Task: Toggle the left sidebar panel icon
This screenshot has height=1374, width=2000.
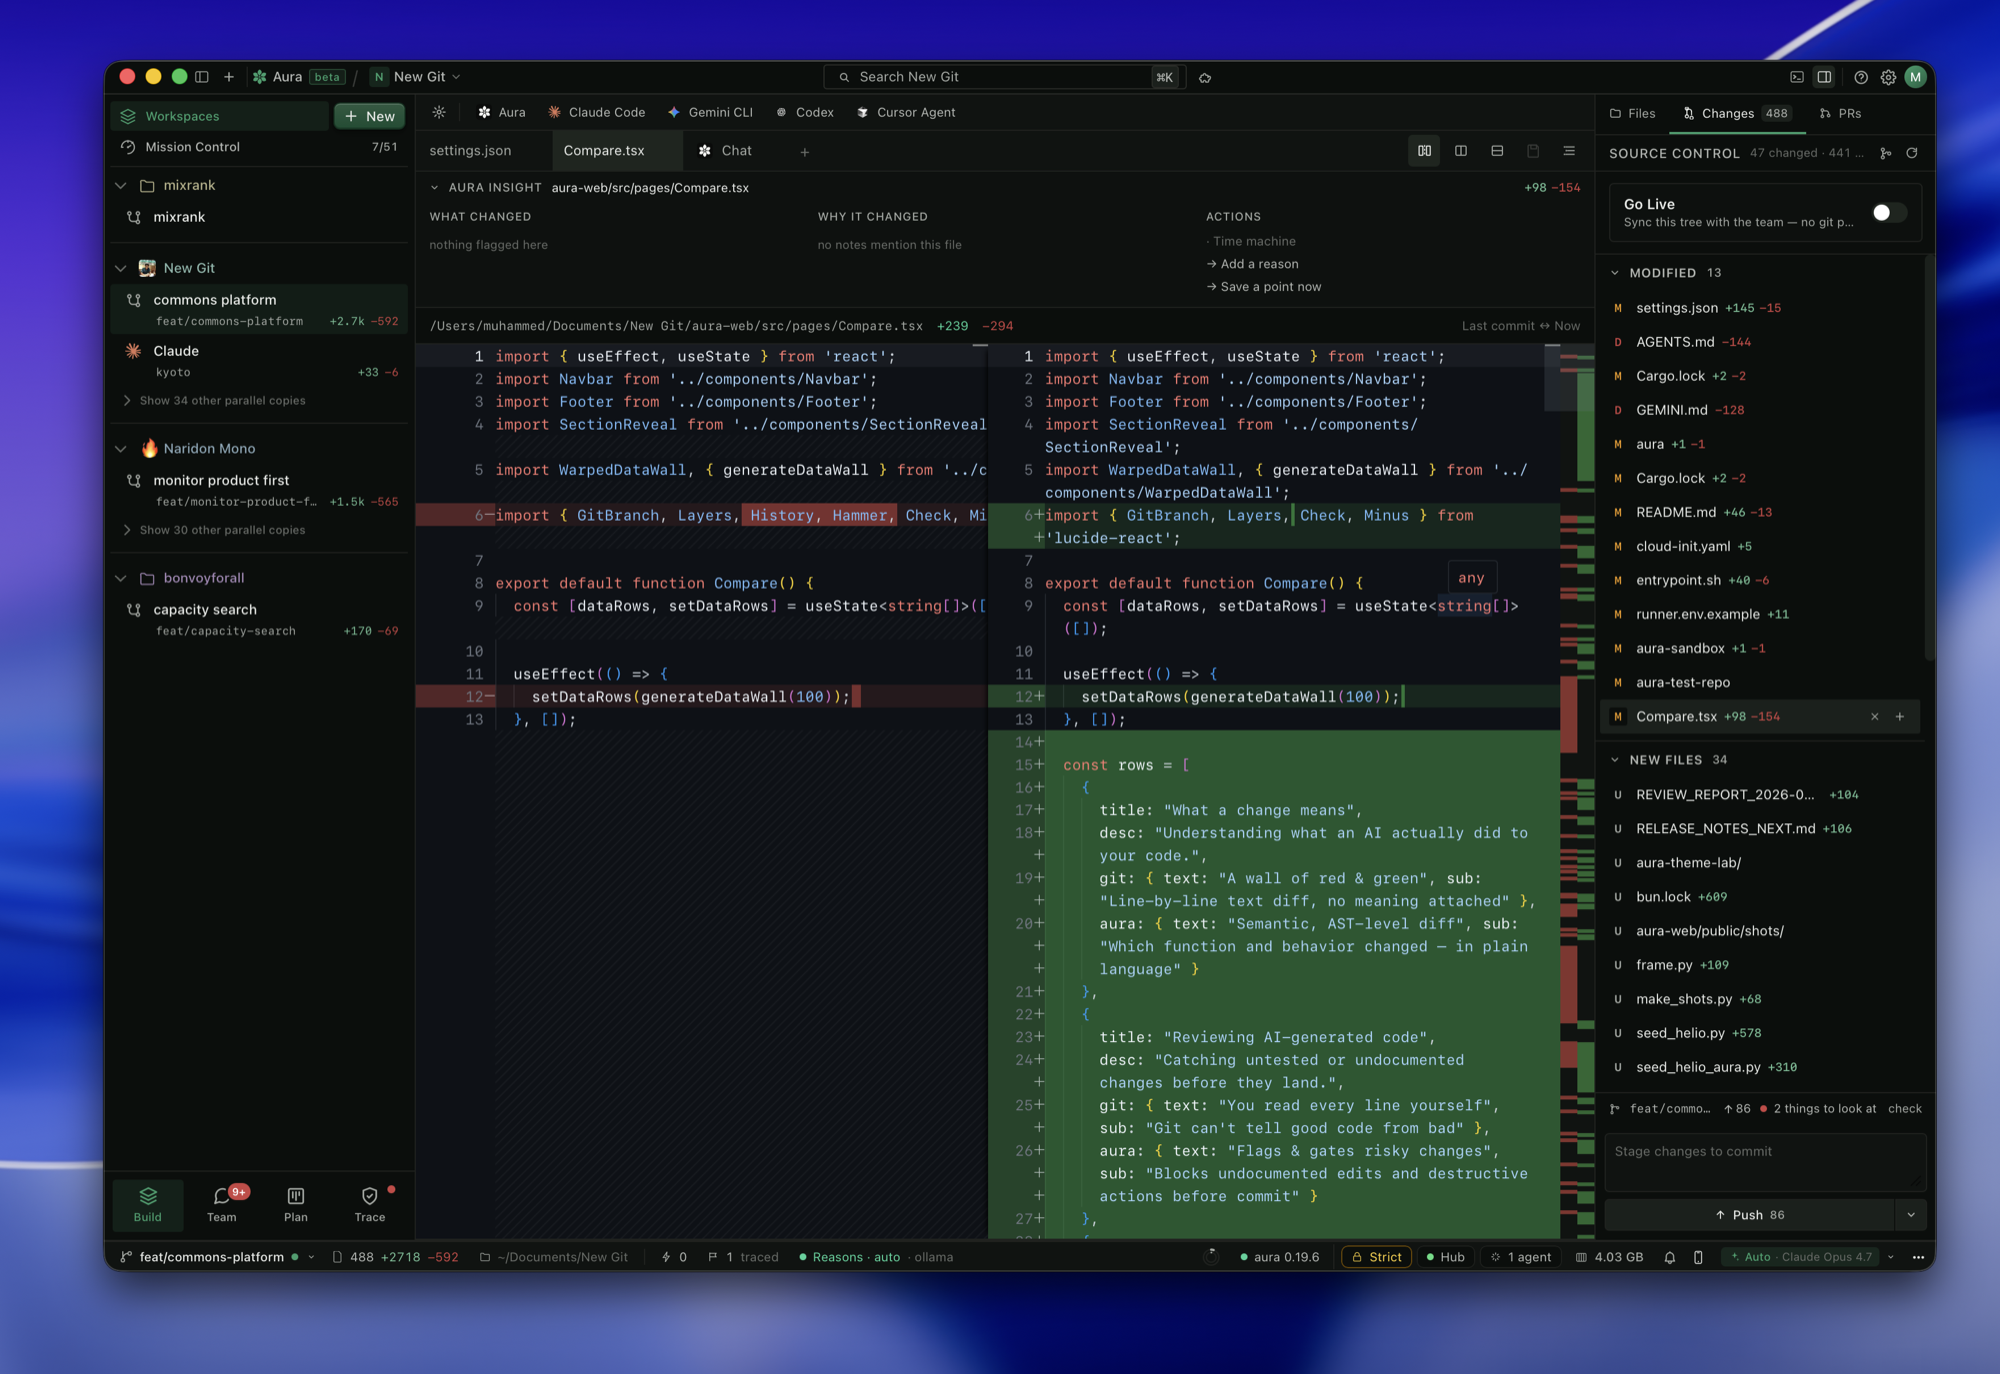Action: coord(202,77)
